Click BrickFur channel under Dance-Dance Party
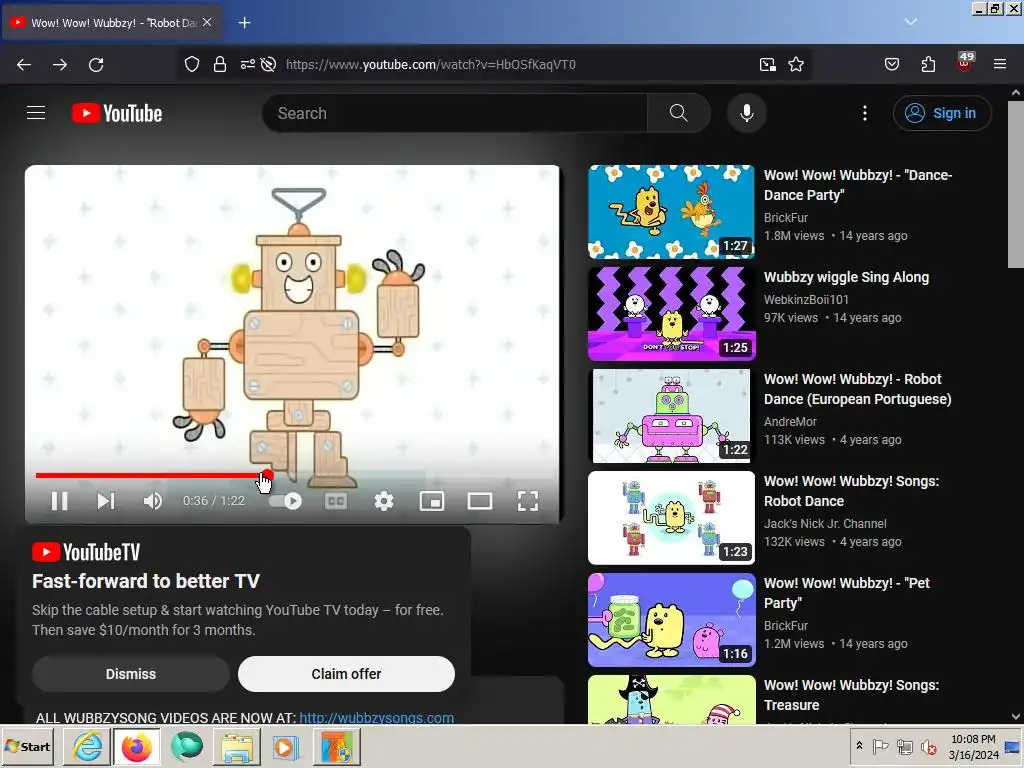 [x=786, y=217]
